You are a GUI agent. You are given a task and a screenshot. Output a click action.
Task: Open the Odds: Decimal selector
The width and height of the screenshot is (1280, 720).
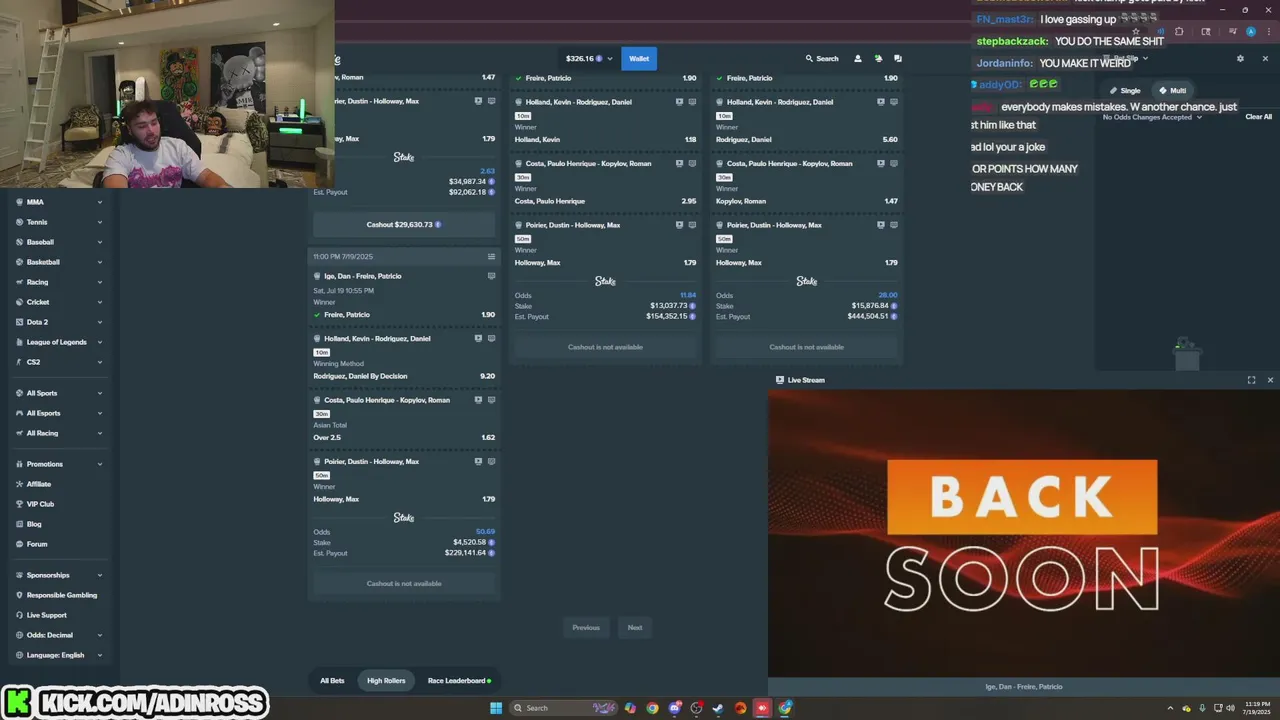click(59, 635)
